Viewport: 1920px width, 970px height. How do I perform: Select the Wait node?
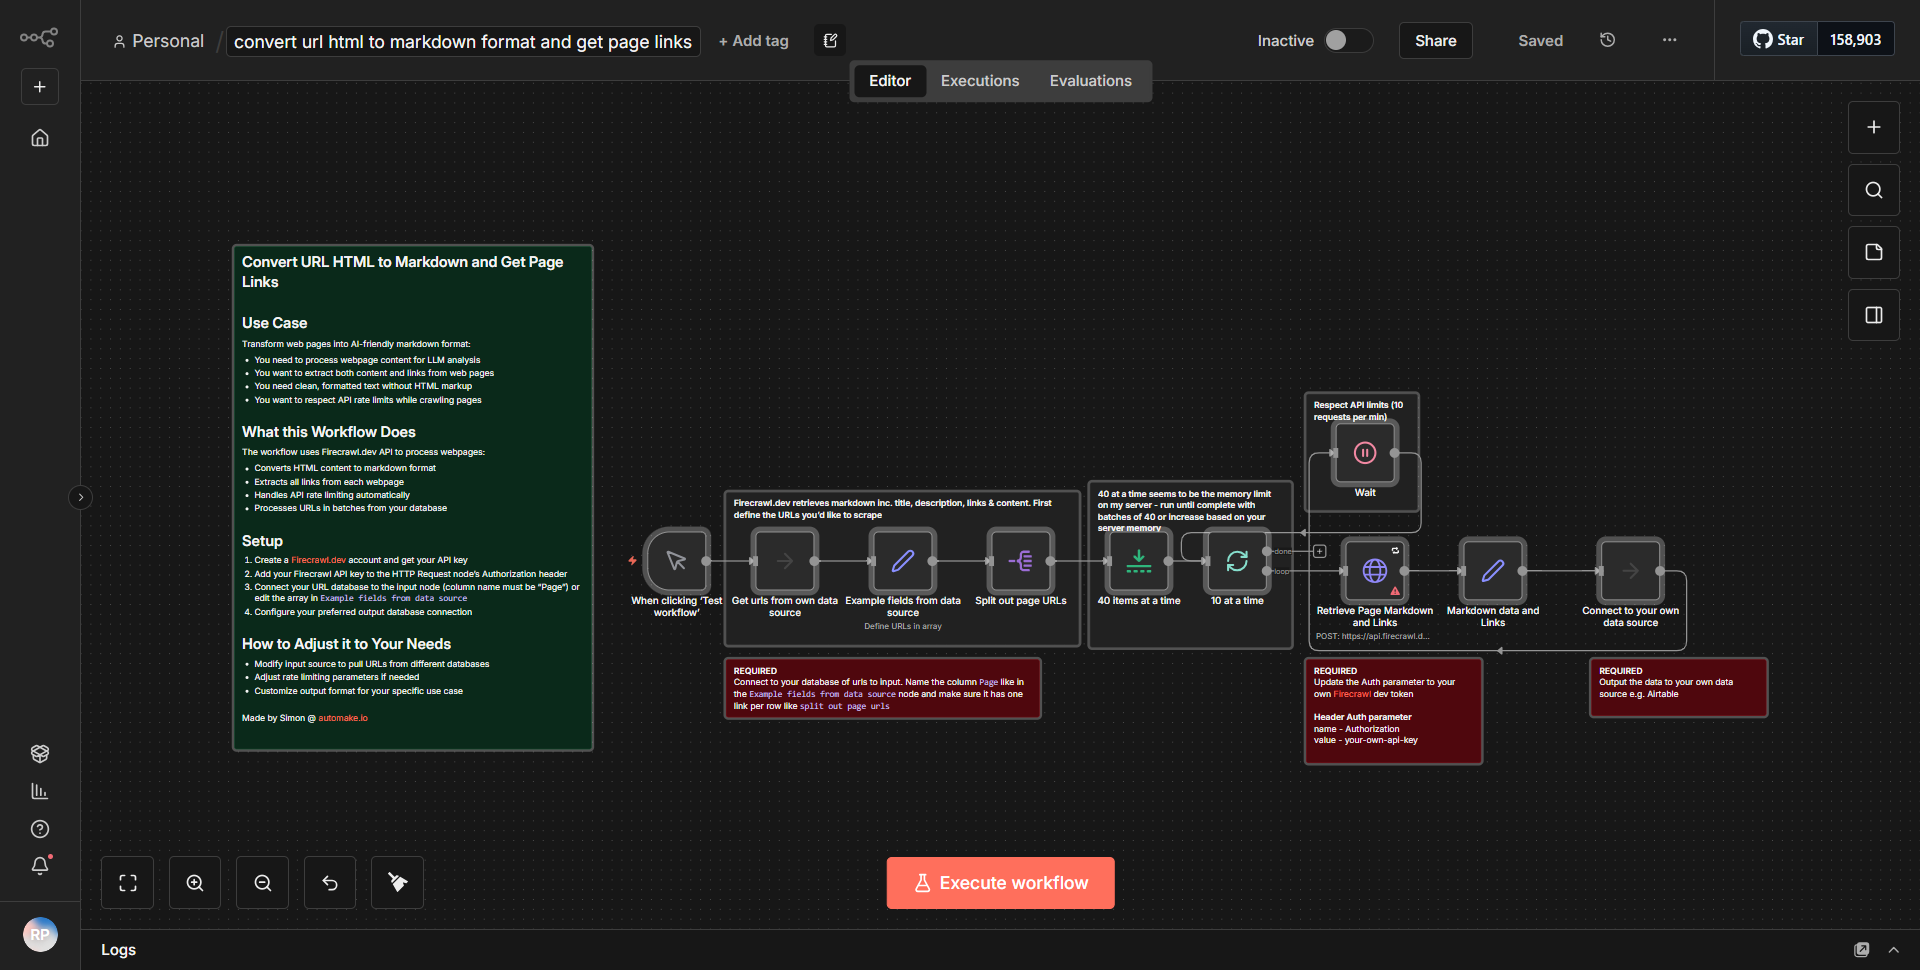pyautogui.click(x=1365, y=453)
